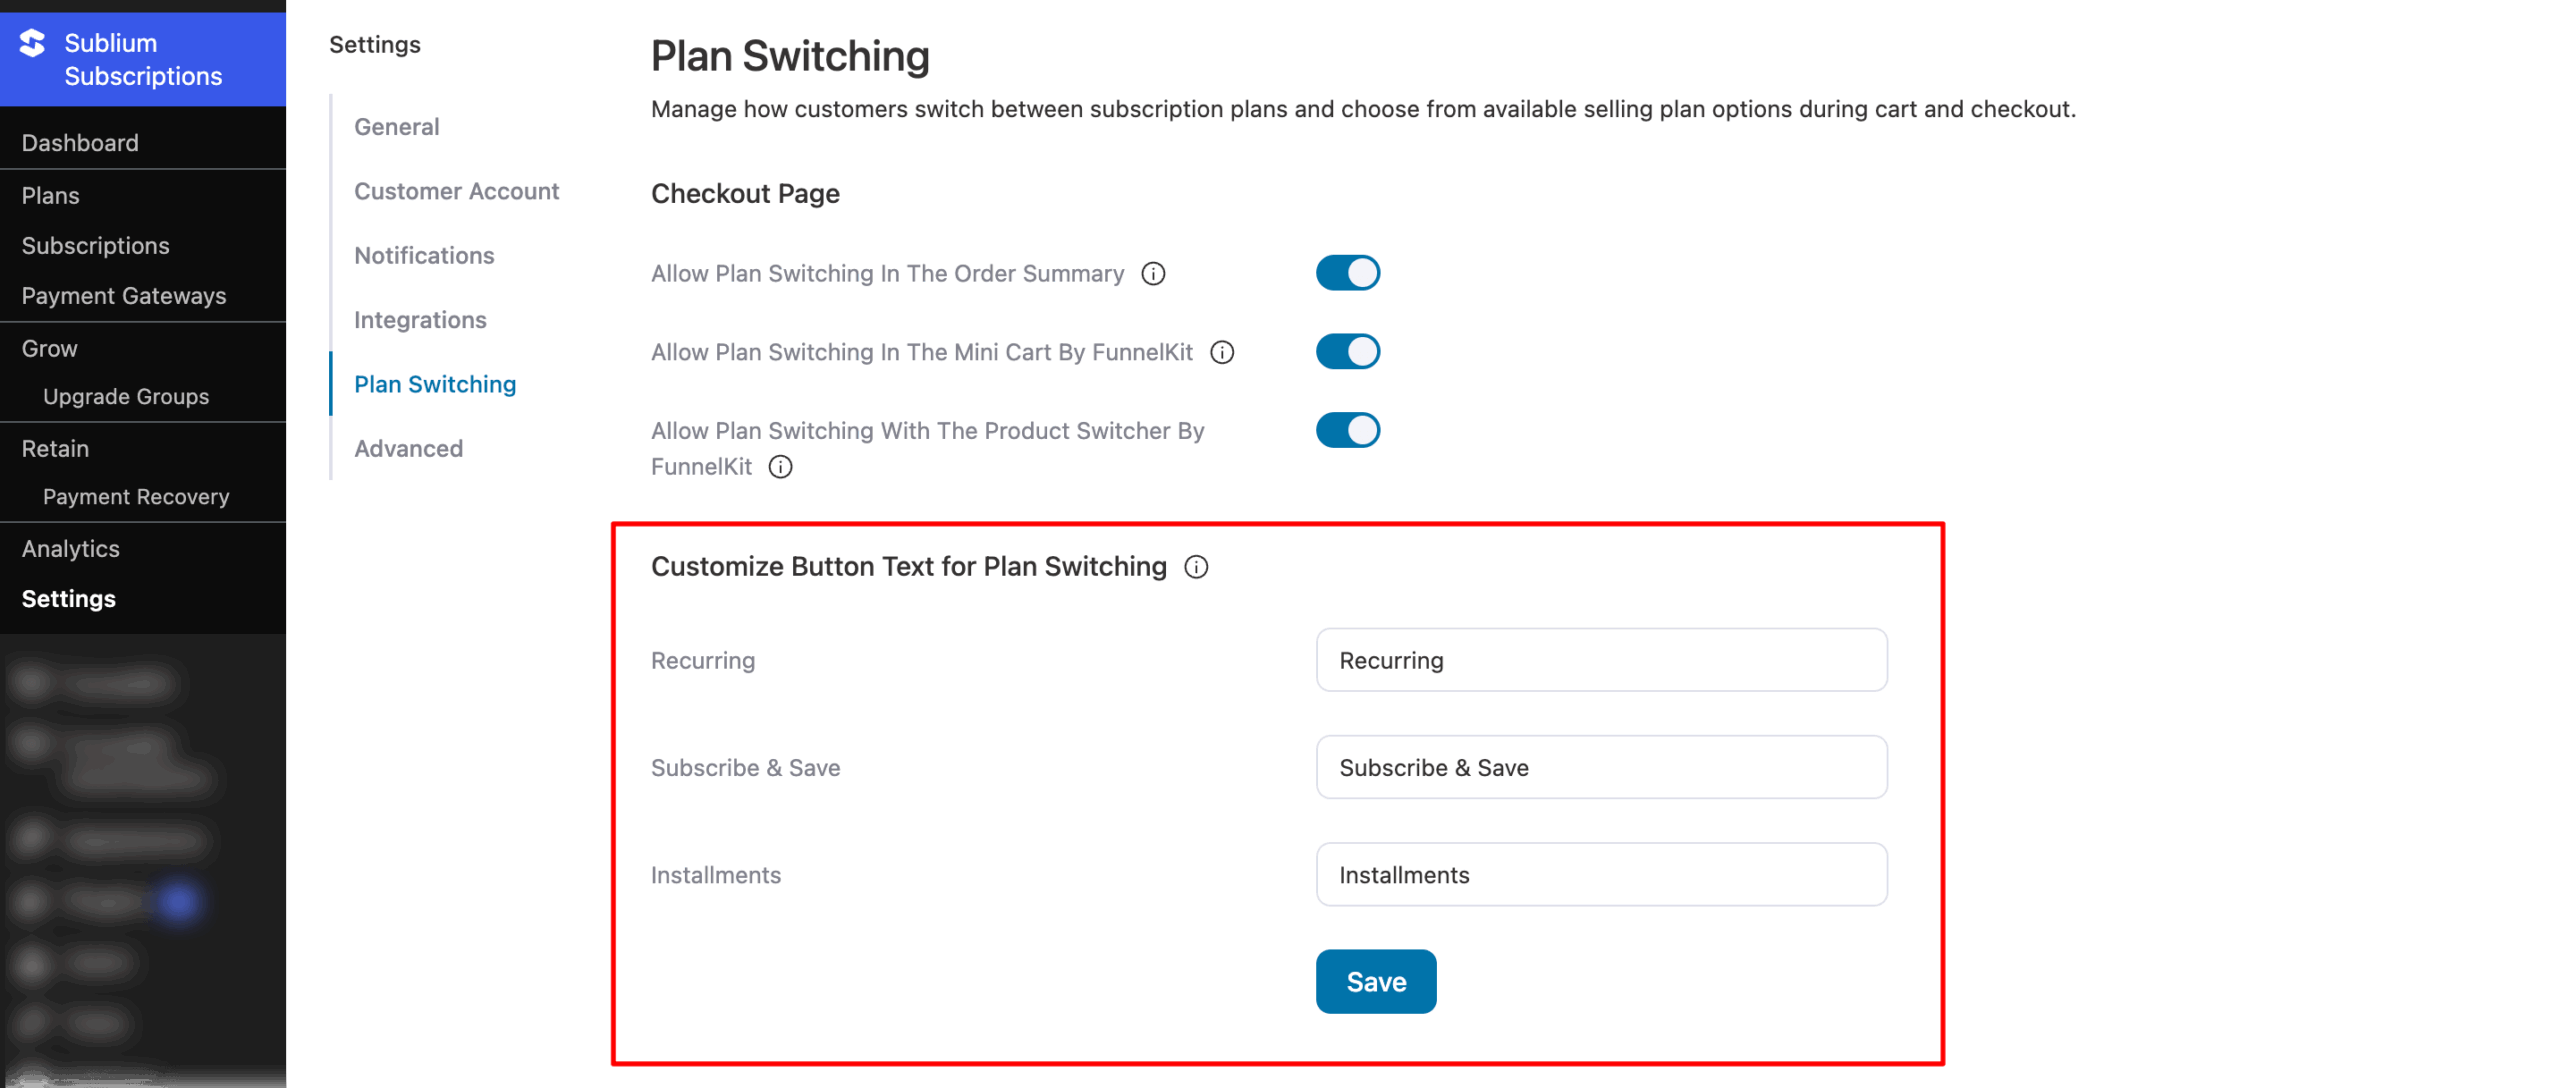Screen dimensions: 2560x1088
Task: Open the Subscriptions sidebar section
Action: [95, 245]
